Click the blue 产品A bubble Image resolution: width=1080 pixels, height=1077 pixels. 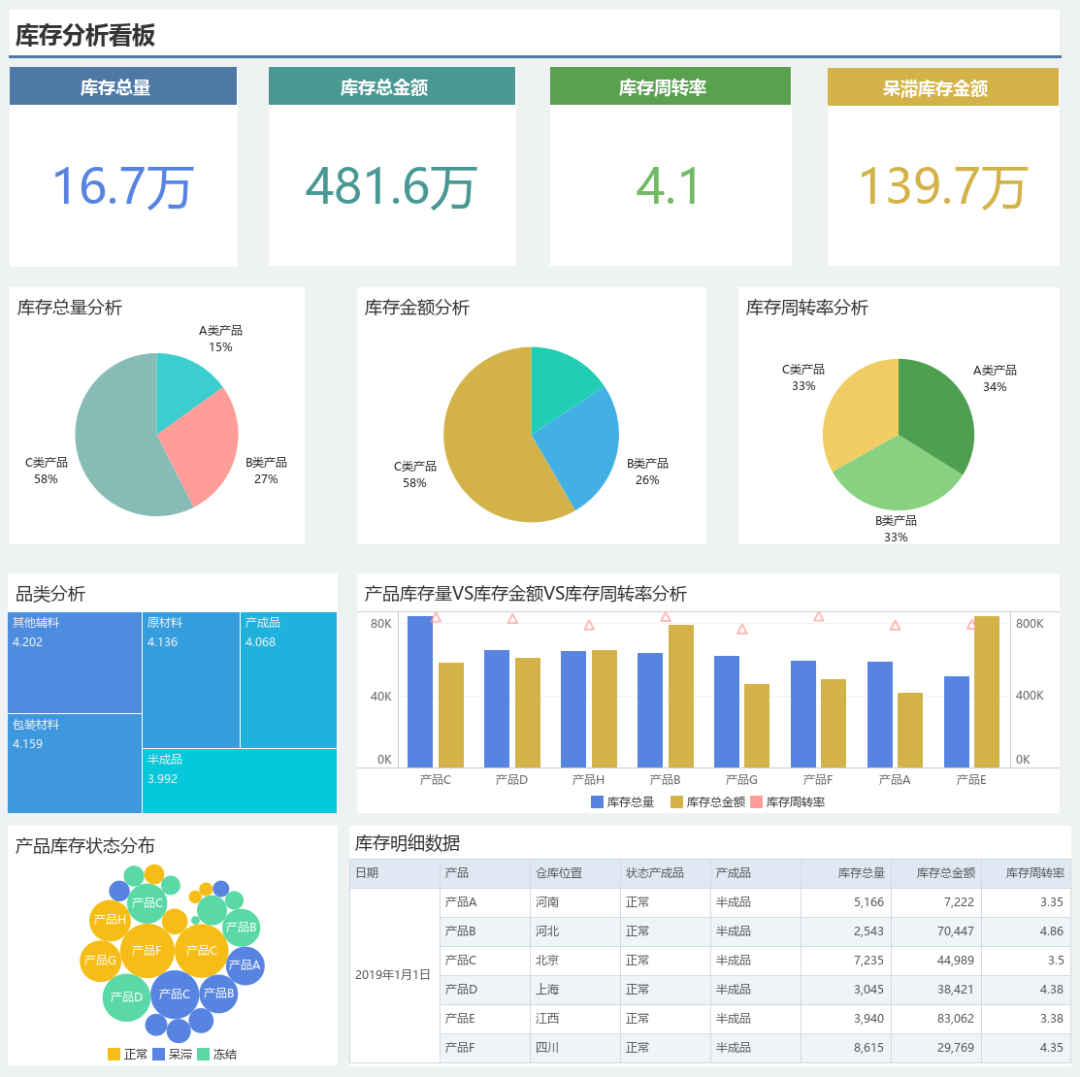pyautogui.click(x=244, y=965)
